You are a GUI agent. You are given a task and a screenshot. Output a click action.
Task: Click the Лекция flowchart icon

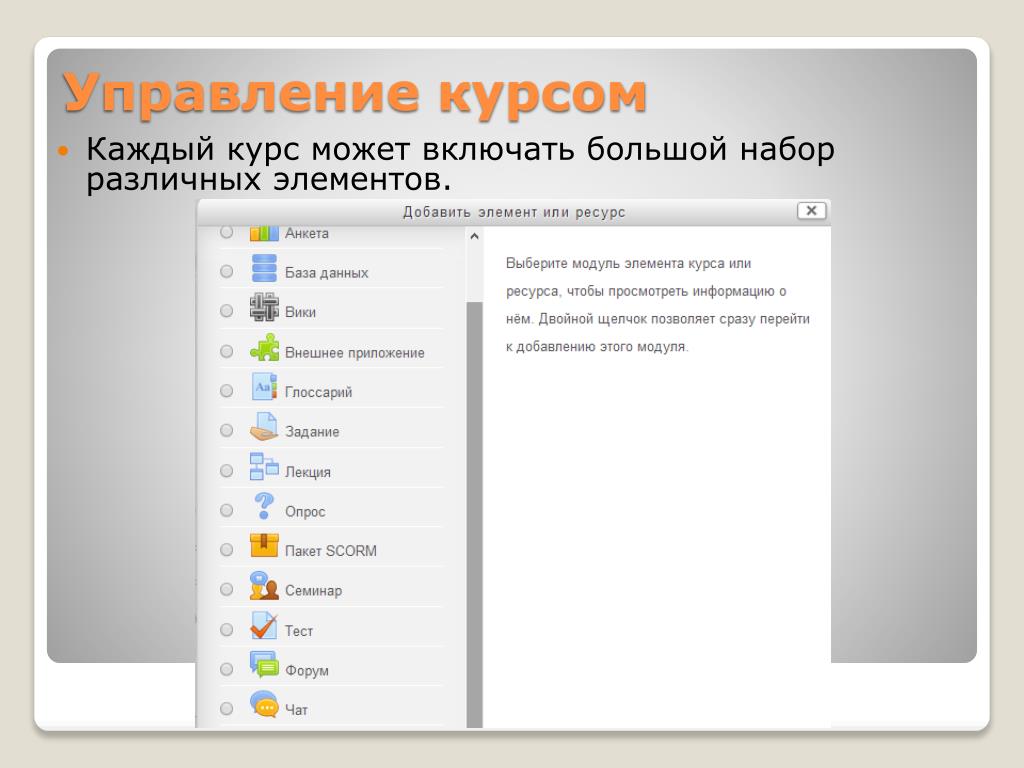click(264, 466)
